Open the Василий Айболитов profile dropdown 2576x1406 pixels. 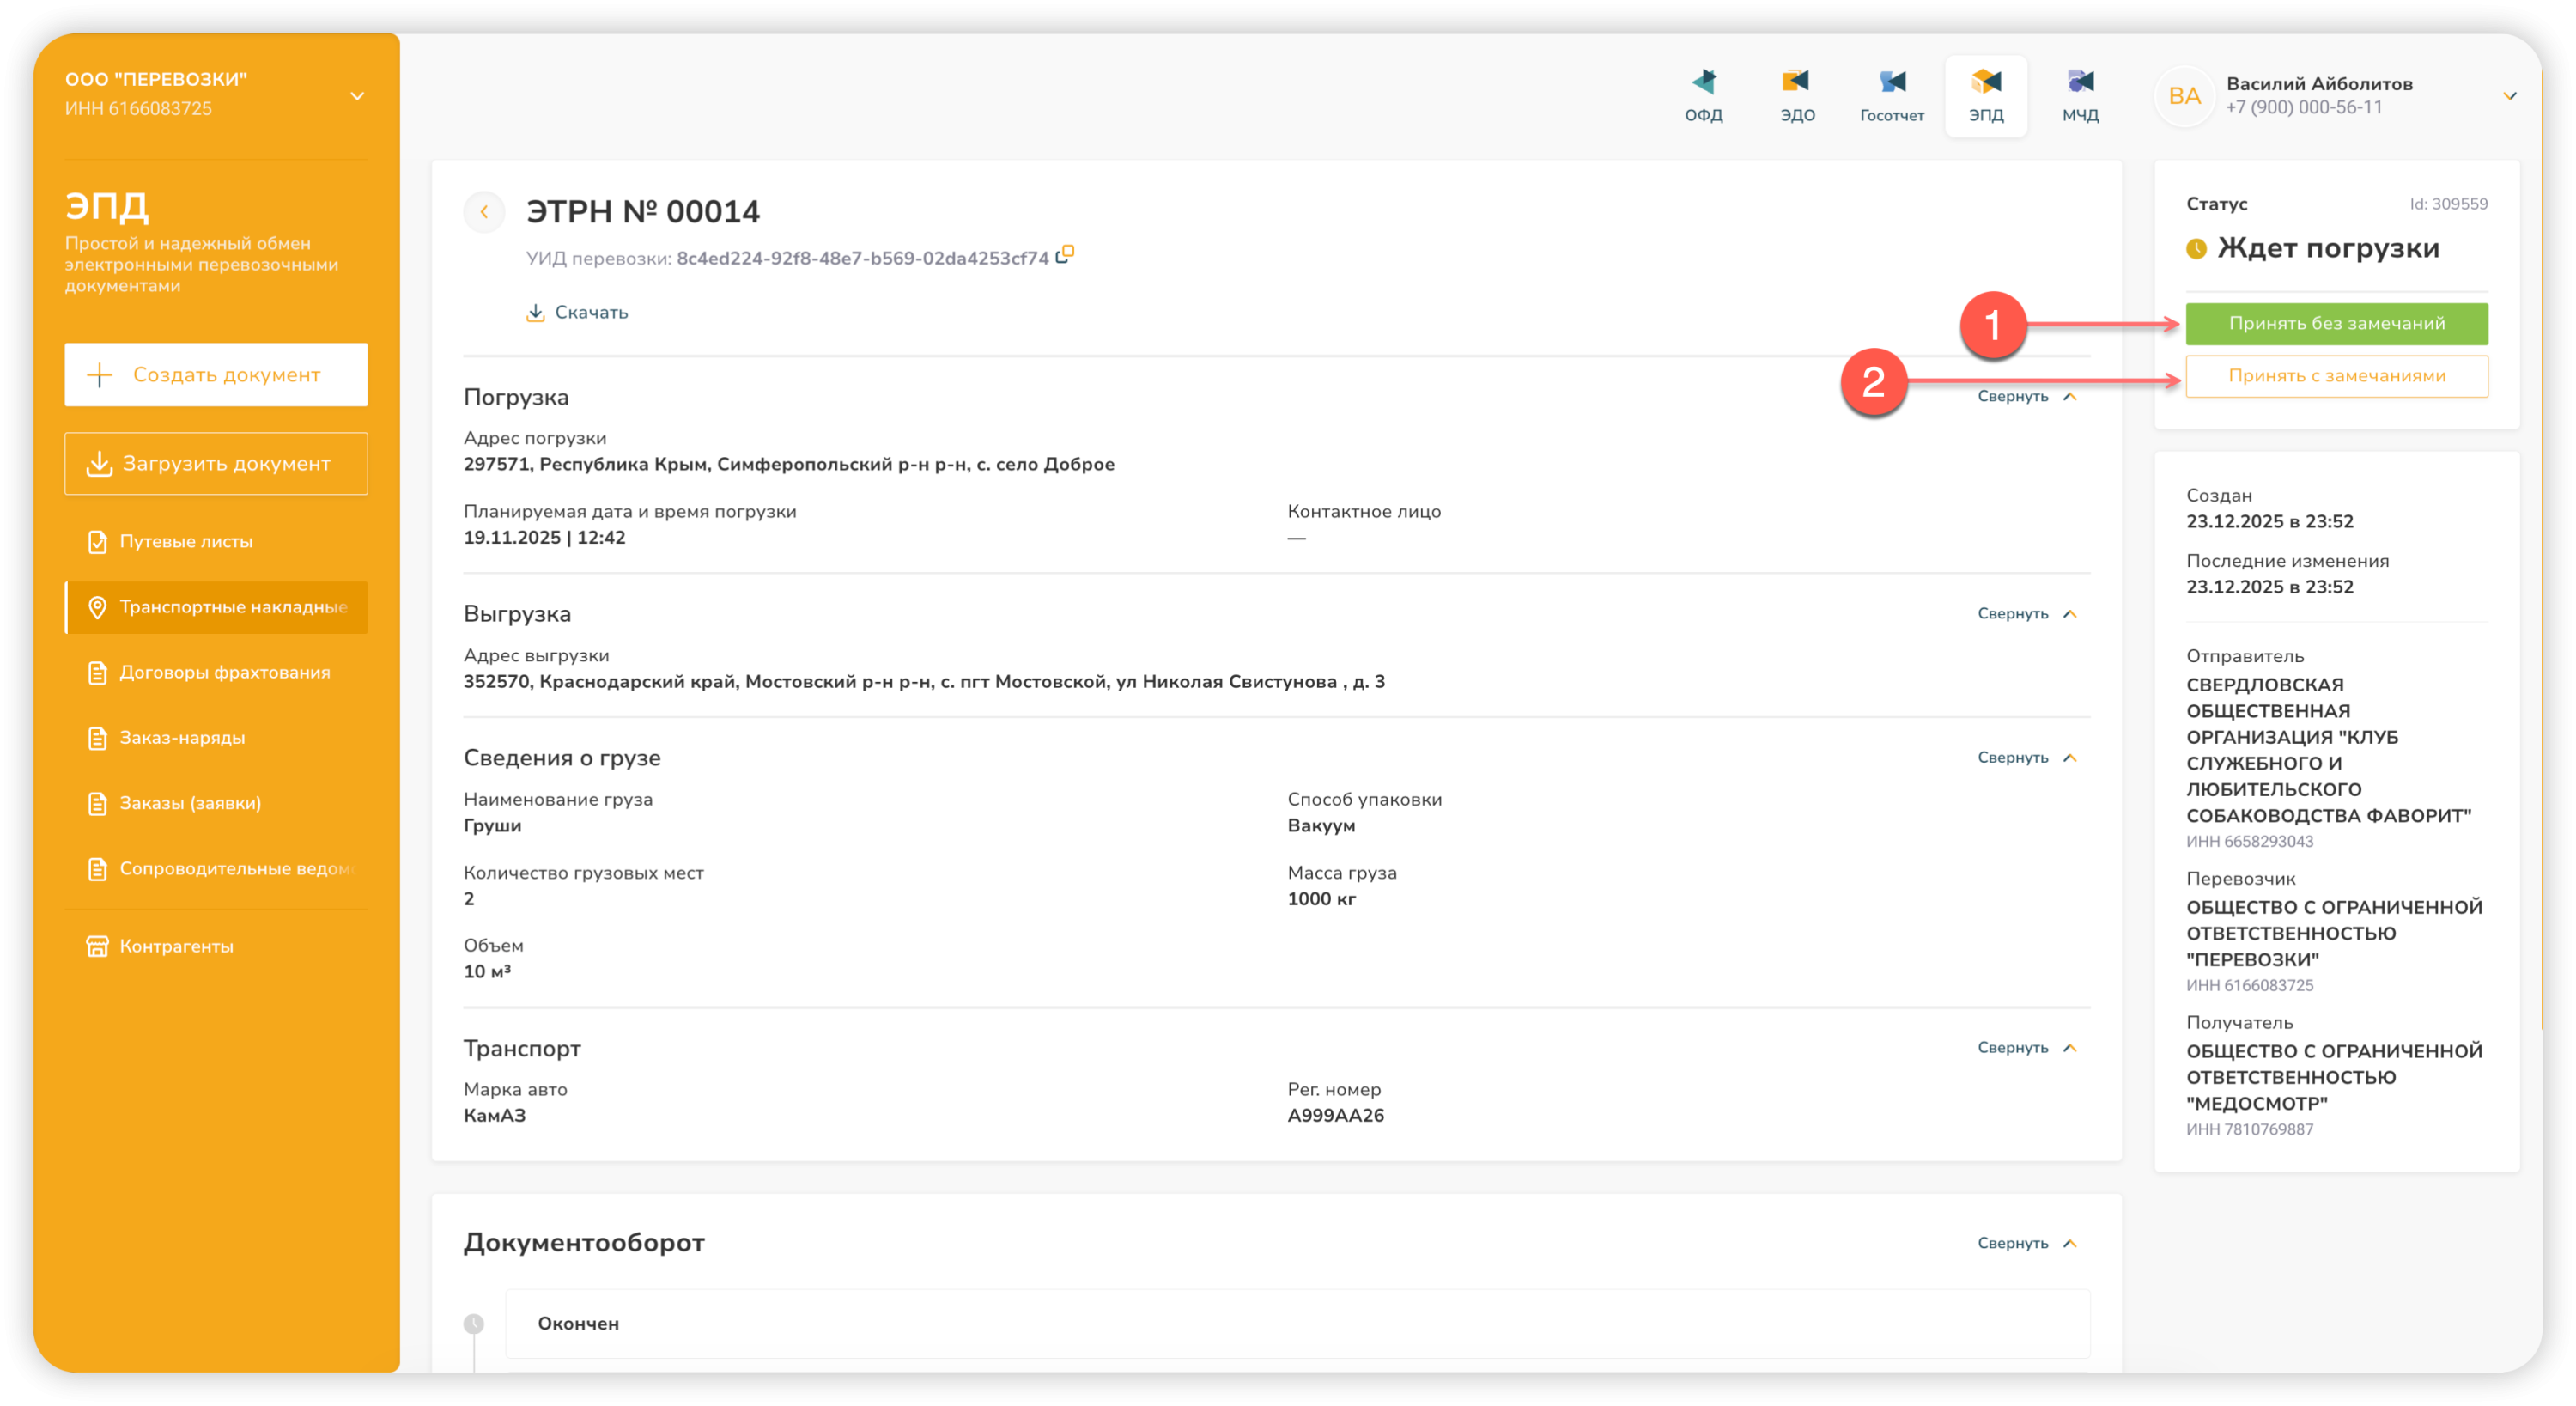pos(2508,96)
